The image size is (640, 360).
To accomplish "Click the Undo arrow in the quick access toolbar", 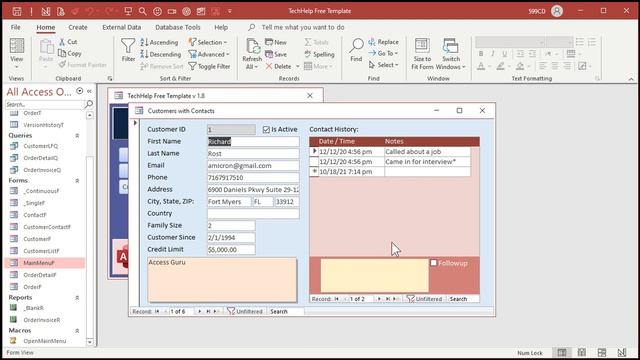I will [x=89, y=11].
